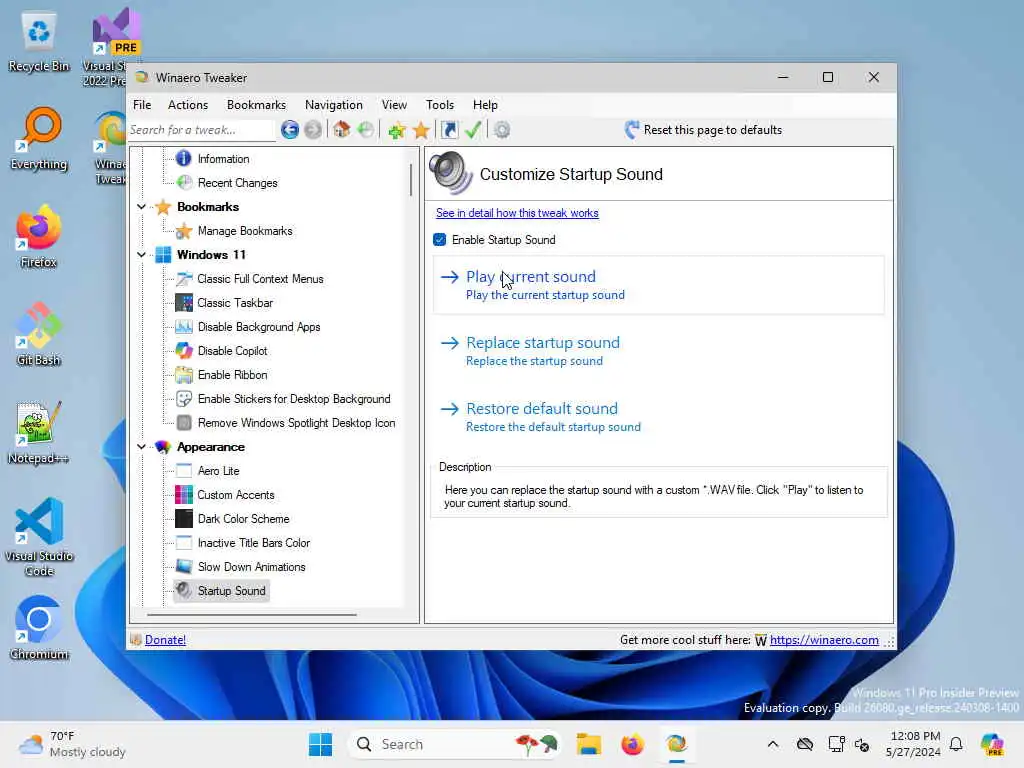This screenshot has width=1024, height=768.
Task: Click the taskbar Search box
Action: (455, 744)
